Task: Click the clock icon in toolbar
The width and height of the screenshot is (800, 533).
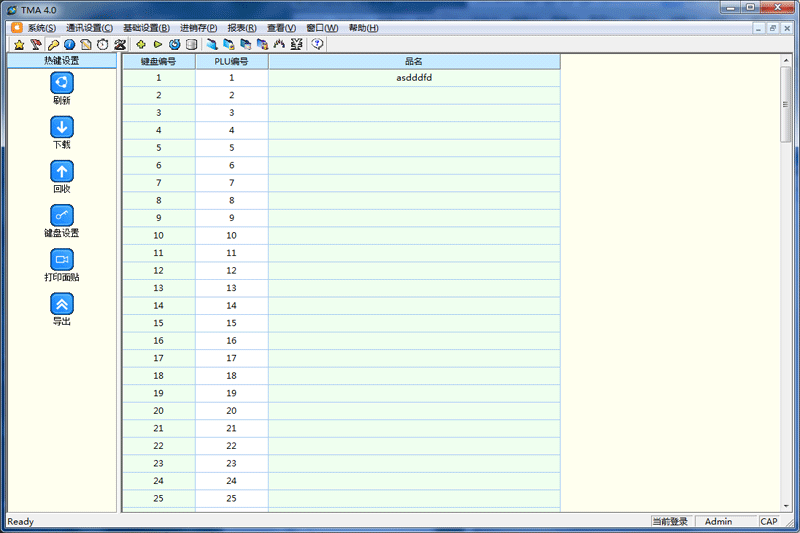Action: coord(103,45)
